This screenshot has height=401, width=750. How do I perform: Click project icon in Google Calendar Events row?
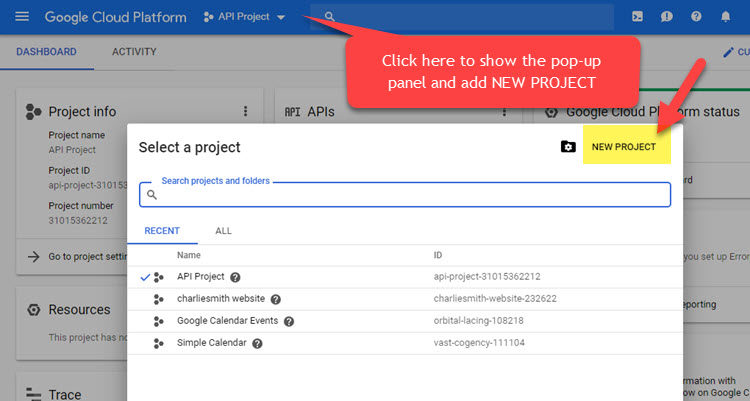coord(158,321)
